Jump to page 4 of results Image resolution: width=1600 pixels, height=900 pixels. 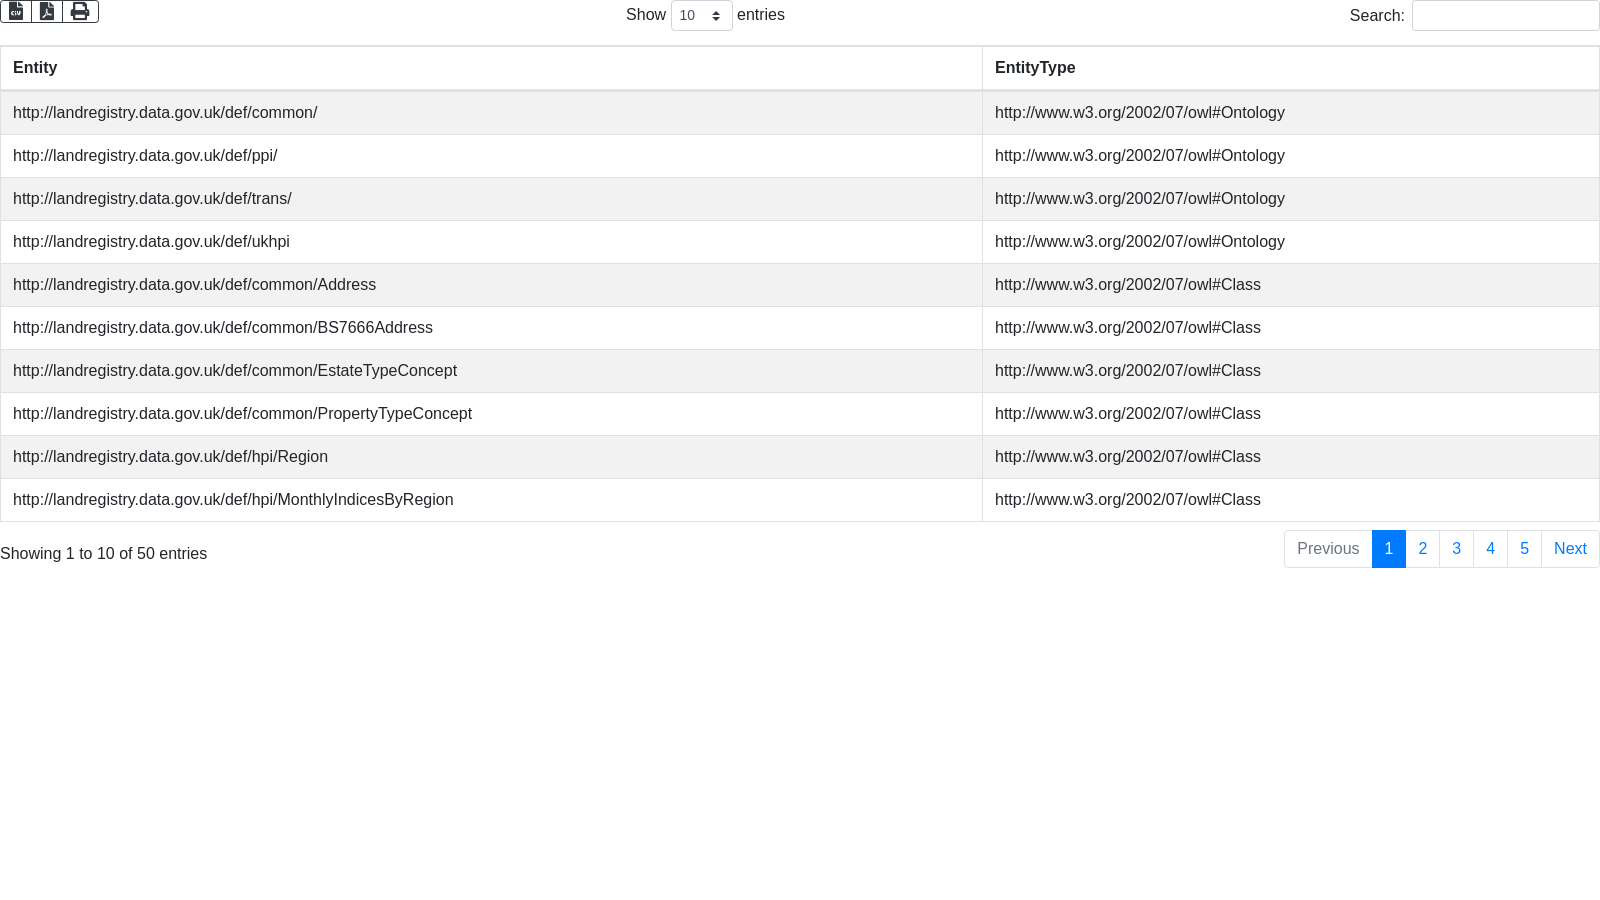tap(1490, 549)
